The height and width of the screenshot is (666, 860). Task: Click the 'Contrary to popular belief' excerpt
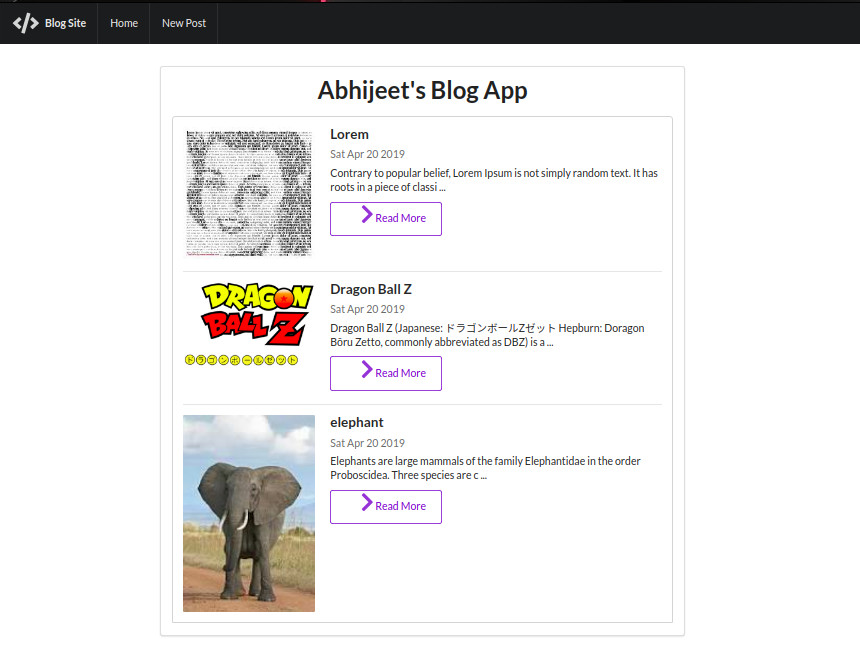[494, 180]
